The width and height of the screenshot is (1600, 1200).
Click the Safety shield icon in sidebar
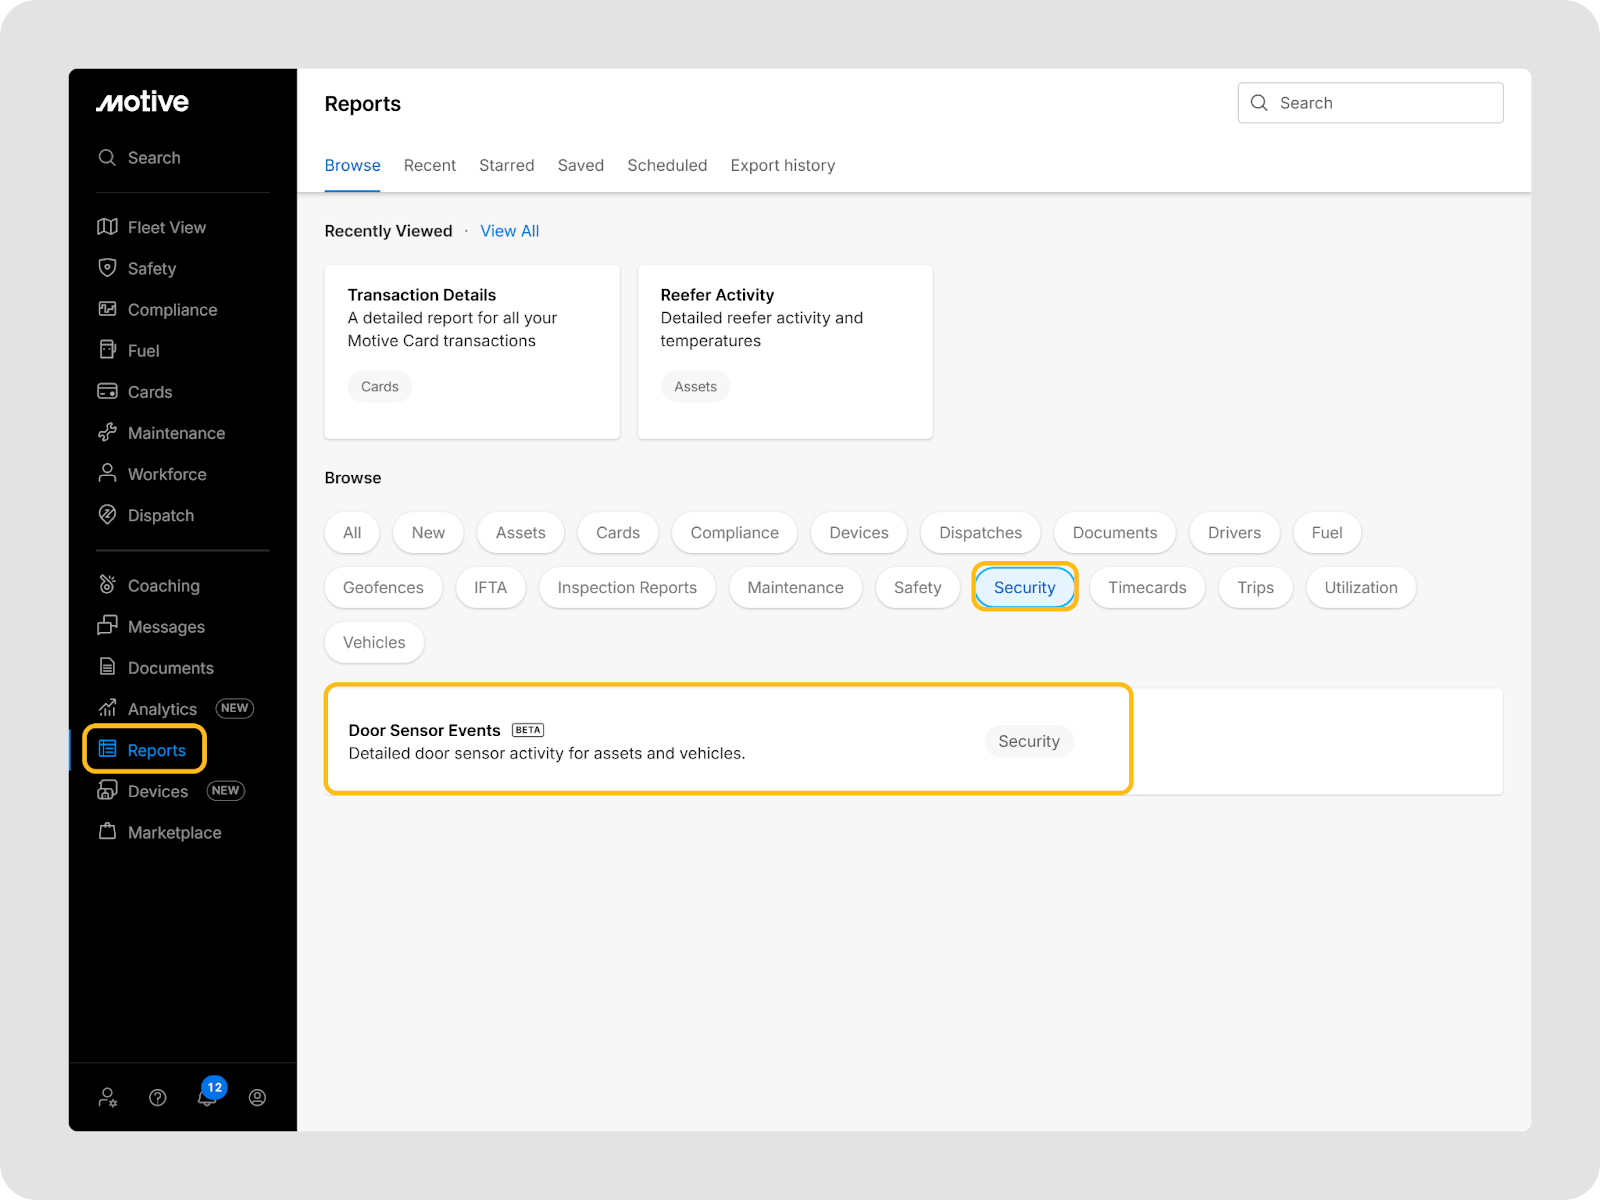click(107, 268)
